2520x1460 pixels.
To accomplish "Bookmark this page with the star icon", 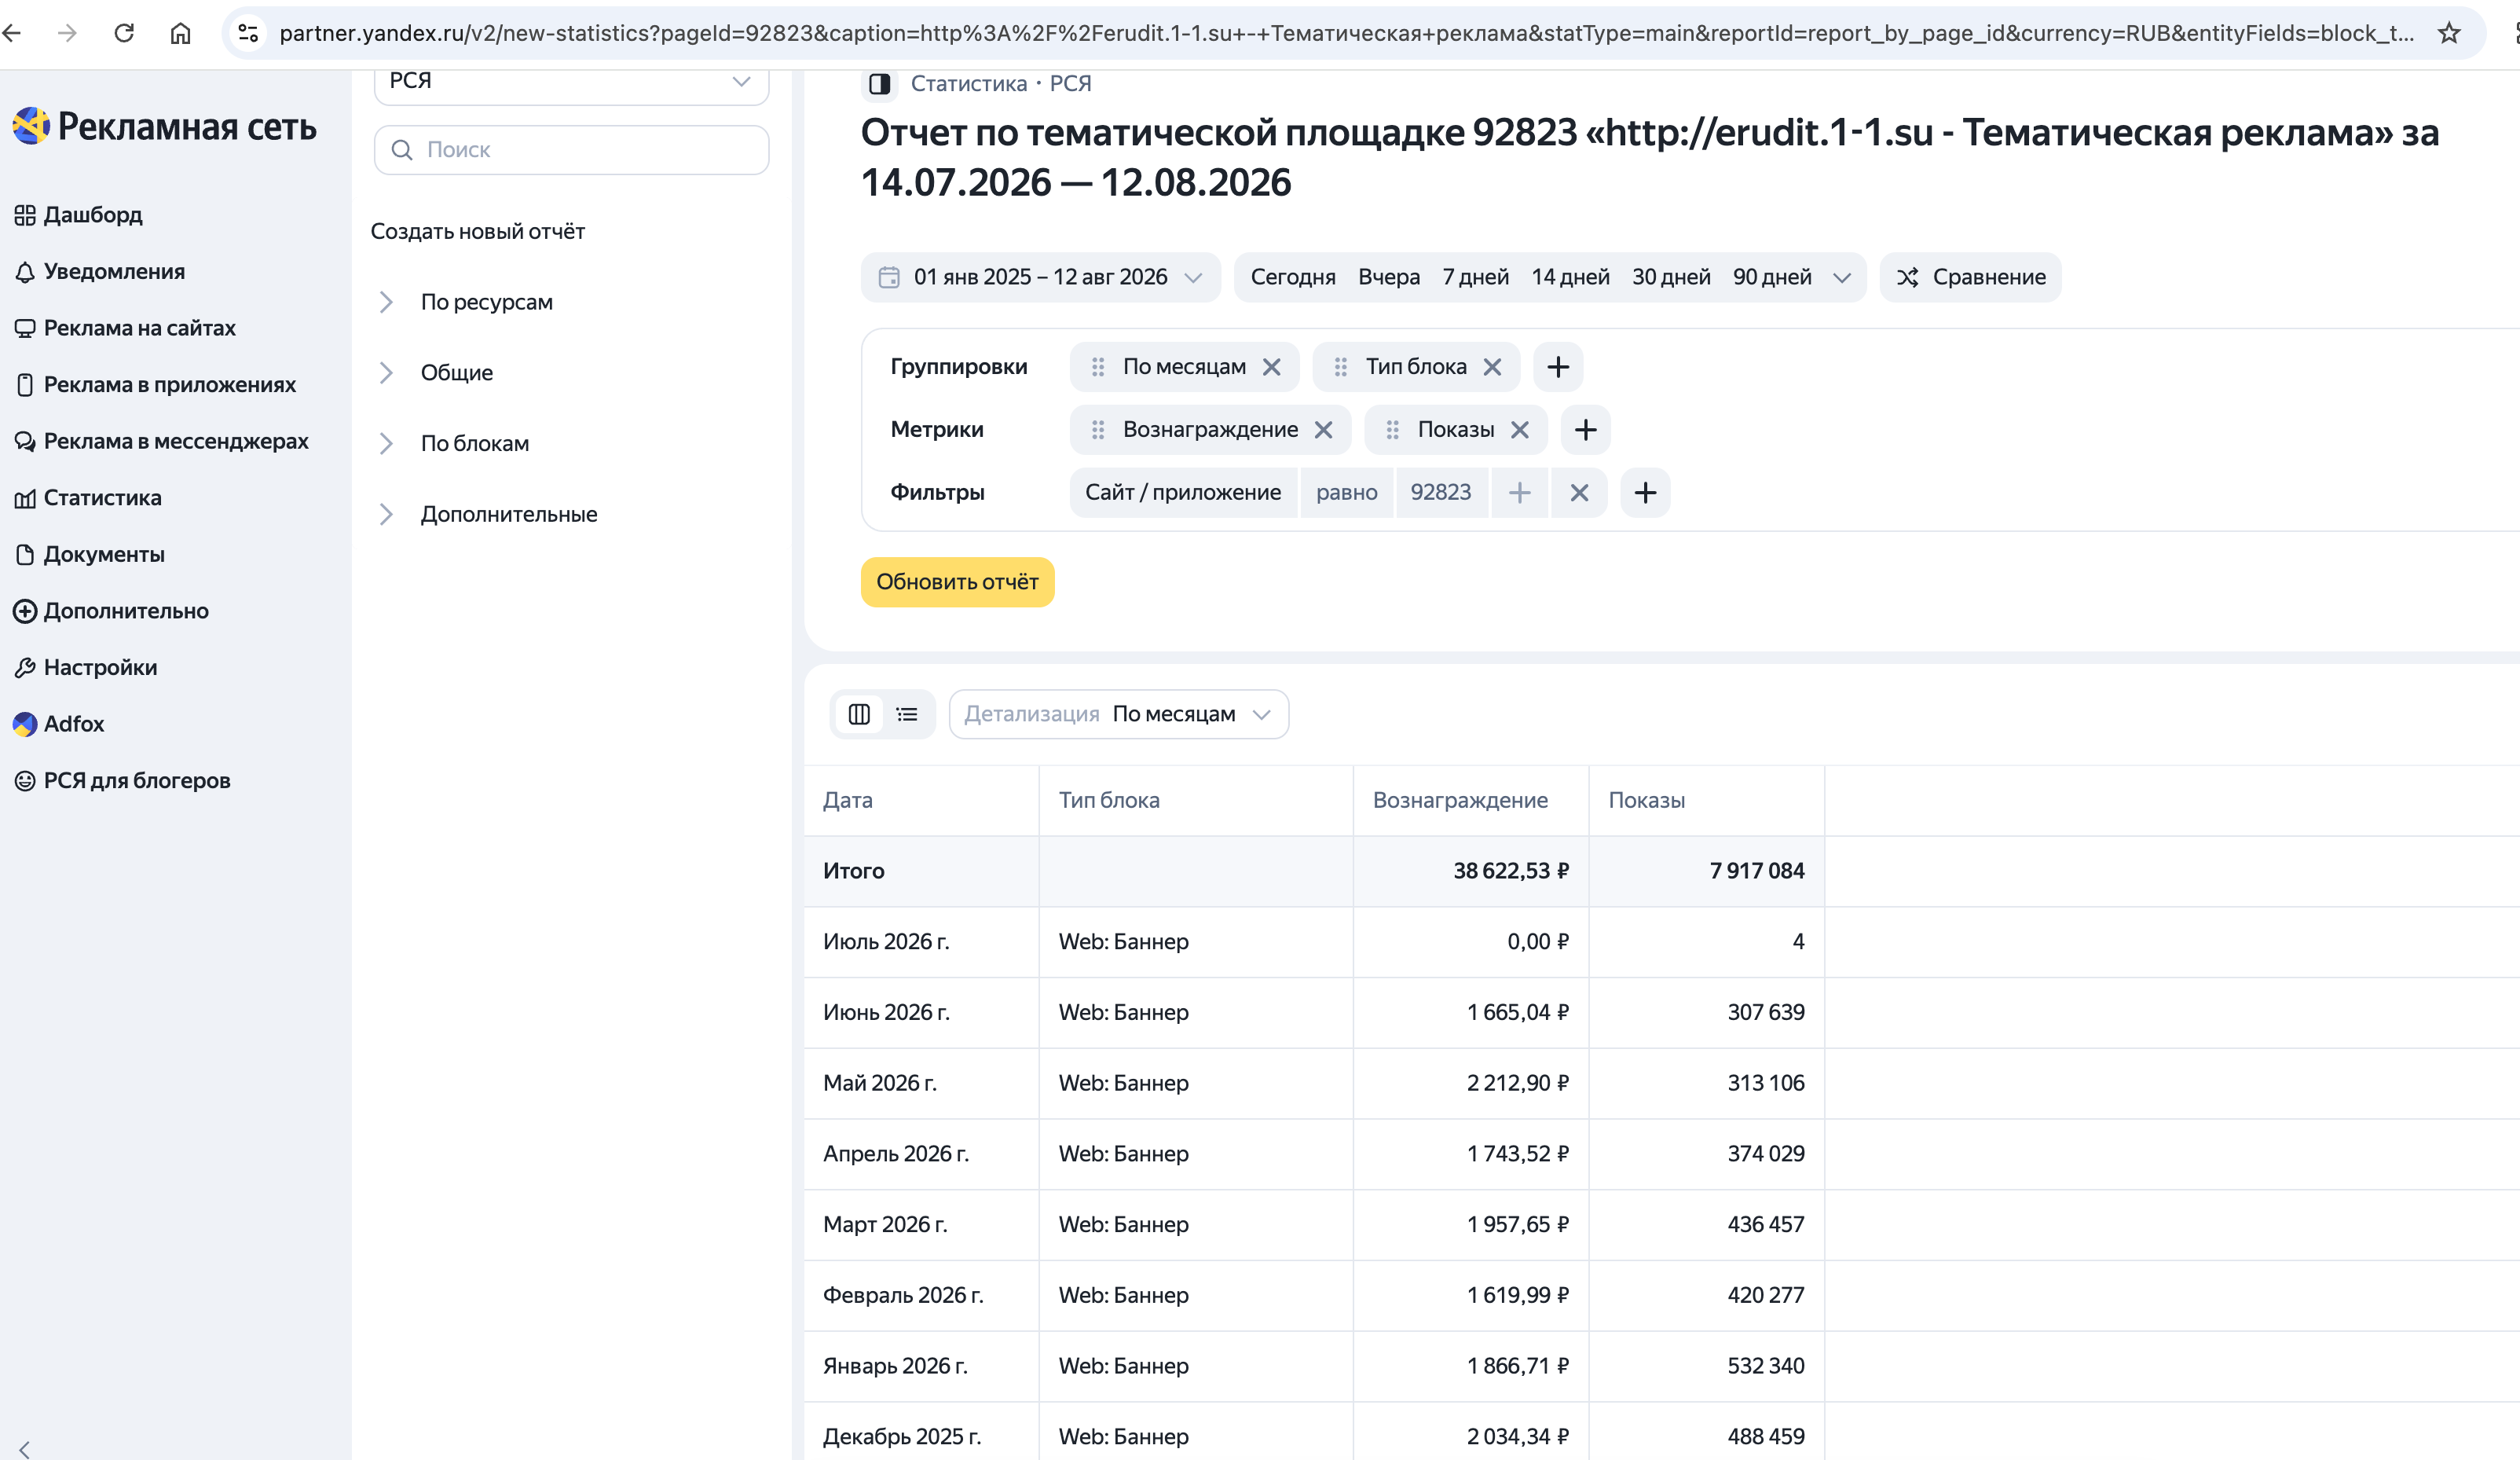I will (2449, 33).
